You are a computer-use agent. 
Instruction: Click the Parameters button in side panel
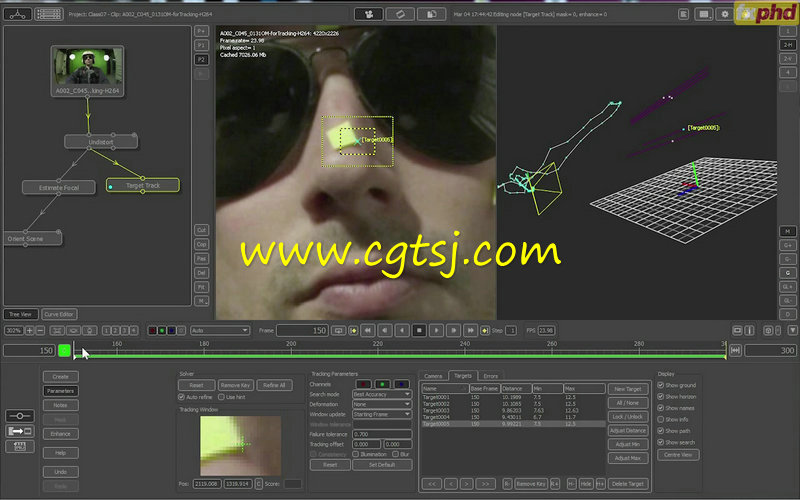(60, 391)
